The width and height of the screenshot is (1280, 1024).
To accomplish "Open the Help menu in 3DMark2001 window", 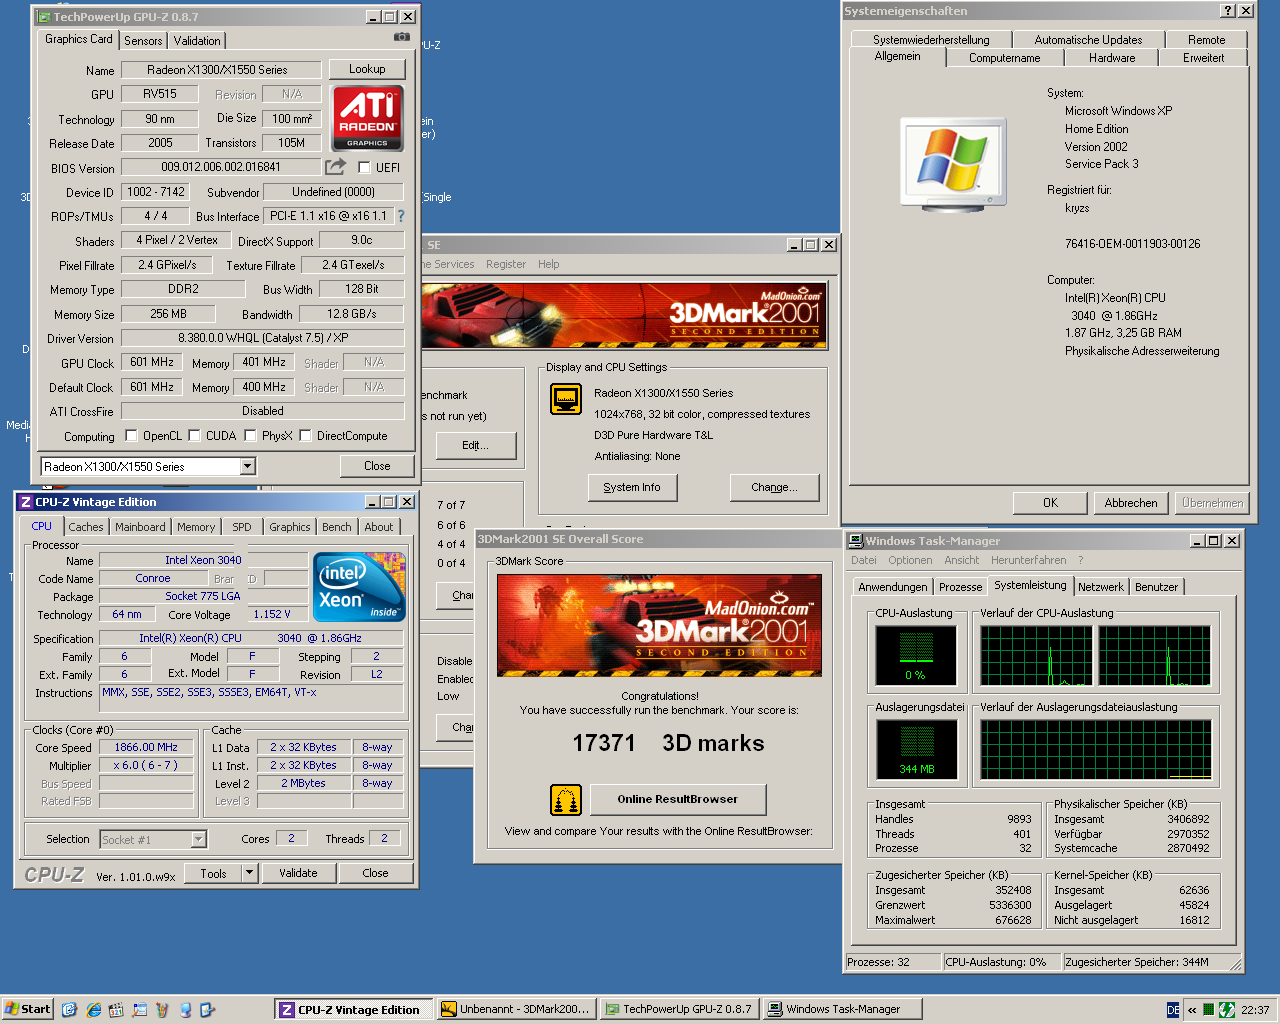I will 549,264.
